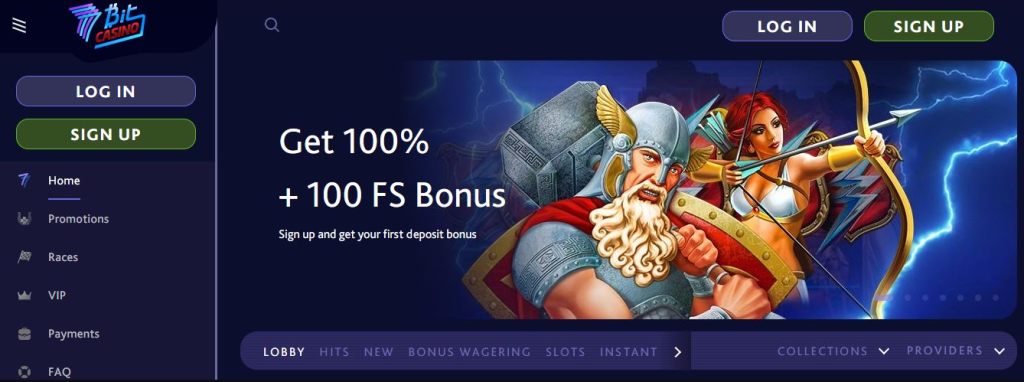Click the top-right Log In button
The height and width of the screenshot is (382, 1024).
pyautogui.click(x=787, y=26)
